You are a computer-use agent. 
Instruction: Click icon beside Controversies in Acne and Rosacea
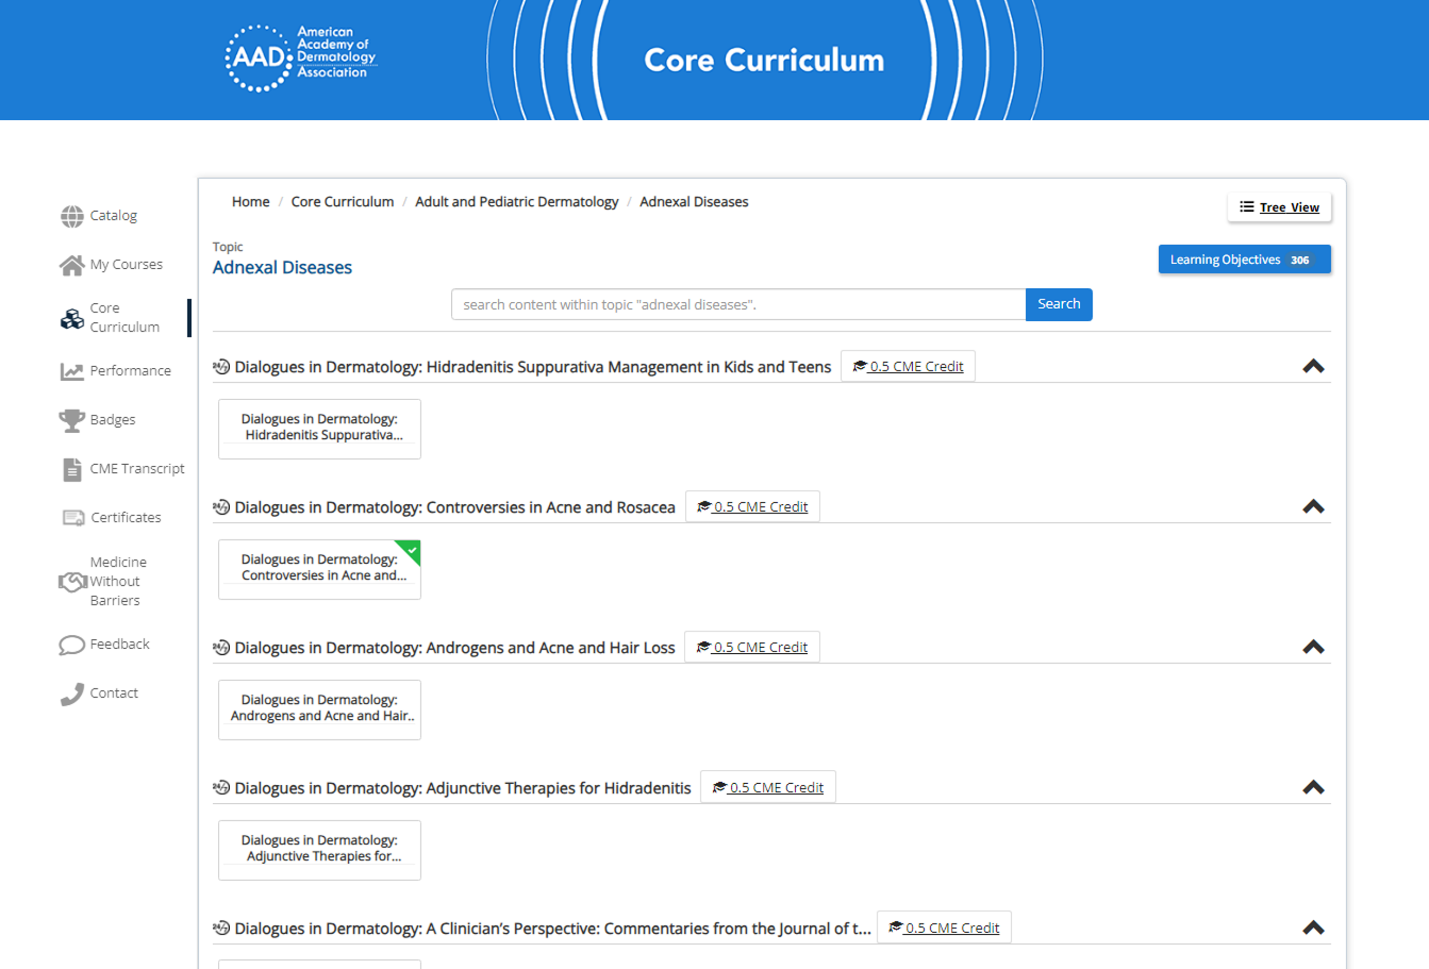click(221, 507)
